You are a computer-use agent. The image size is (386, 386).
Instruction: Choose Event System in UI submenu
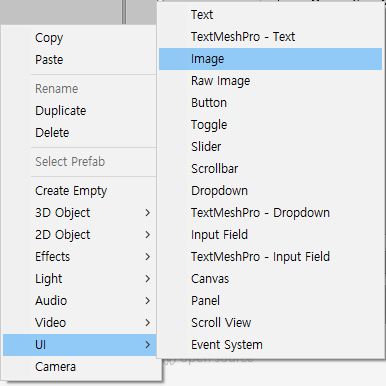tap(270, 345)
